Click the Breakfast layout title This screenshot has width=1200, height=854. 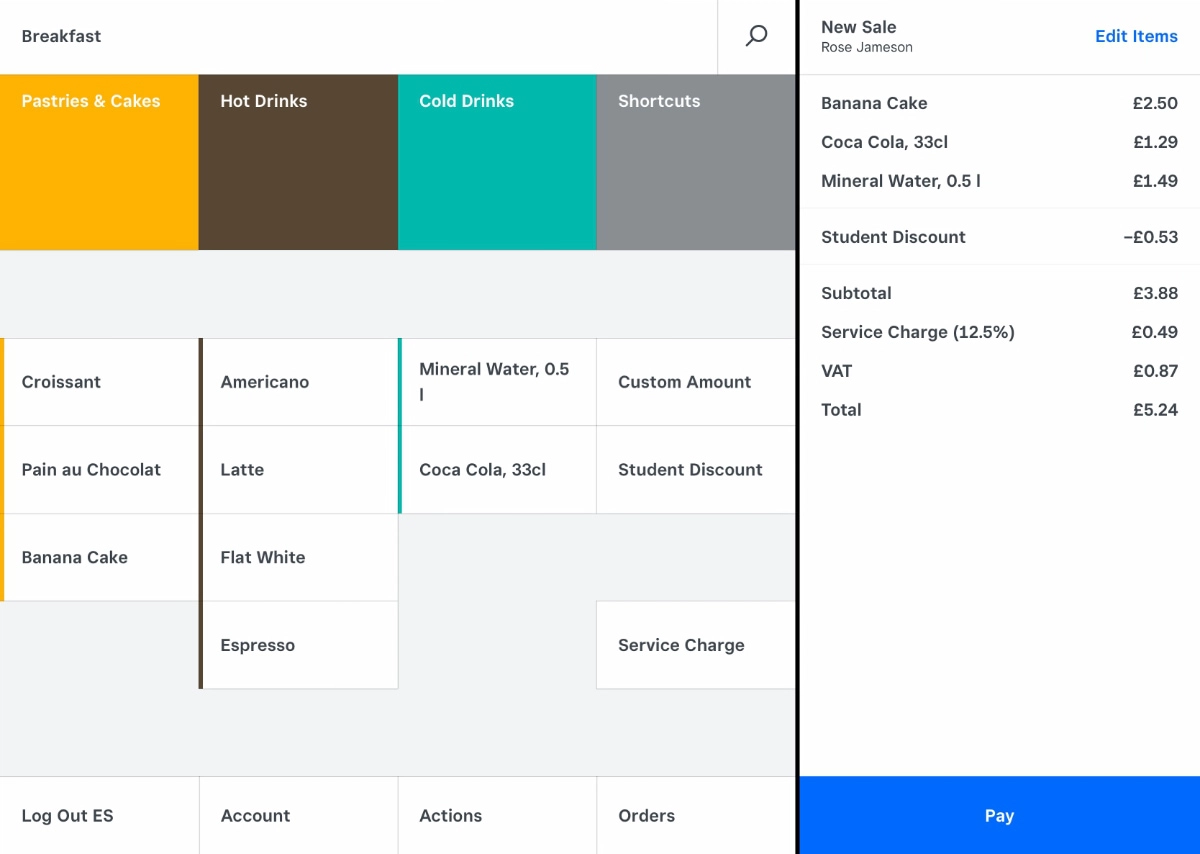pyautogui.click(x=61, y=36)
